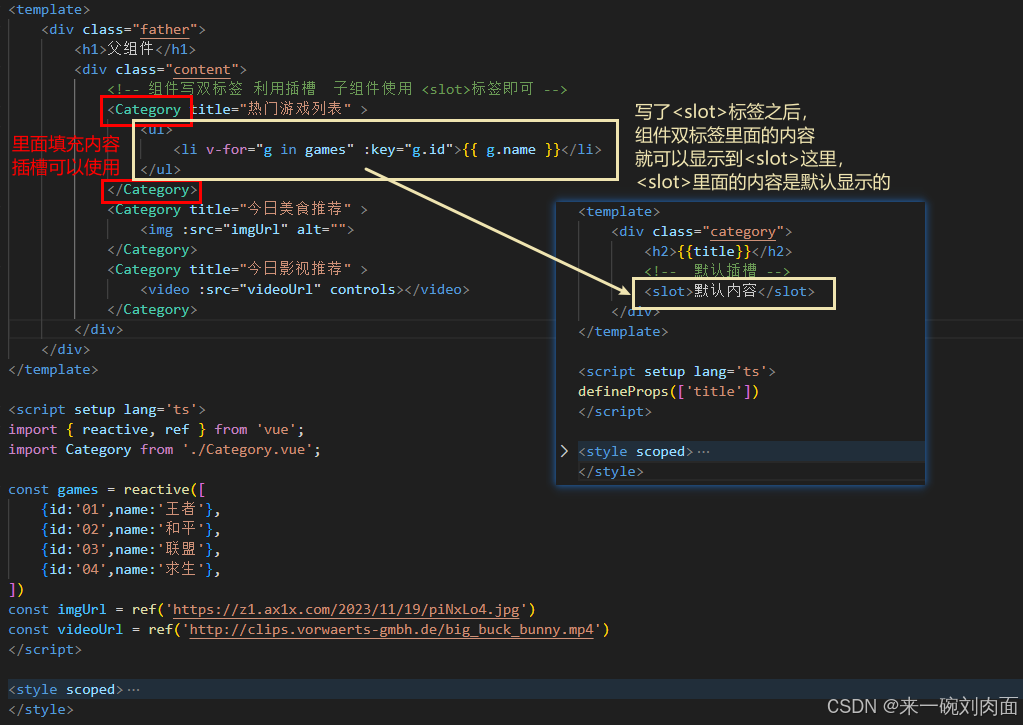Screen dimensions: 1023x725
Task: Open the big_buck_bunny.mp4 video URL
Action: click(391, 630)
